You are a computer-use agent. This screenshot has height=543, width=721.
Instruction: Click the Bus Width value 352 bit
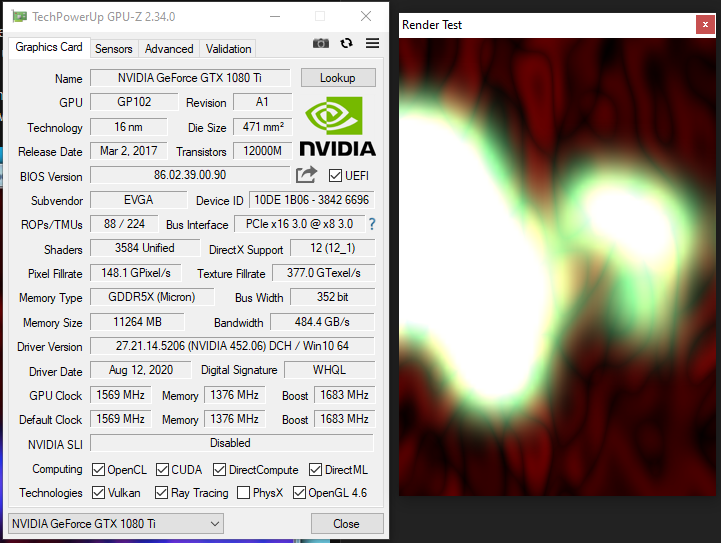pyautogui.click(x=332, y=297)
